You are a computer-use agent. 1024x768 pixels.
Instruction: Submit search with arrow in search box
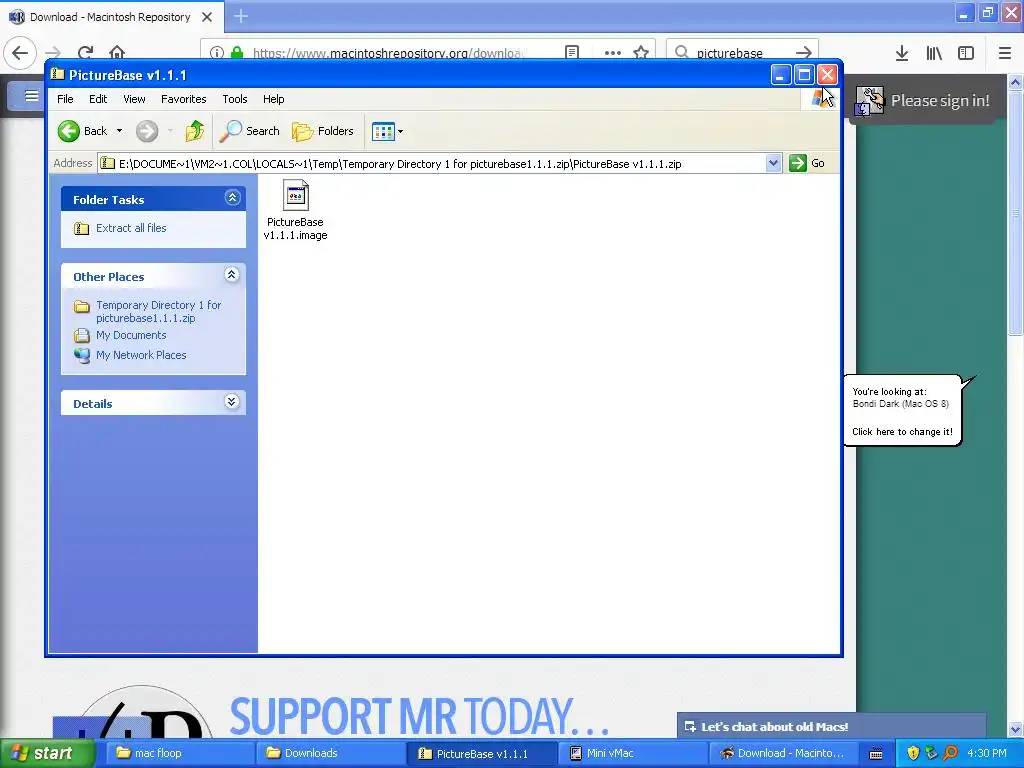[x=805, y=52]
